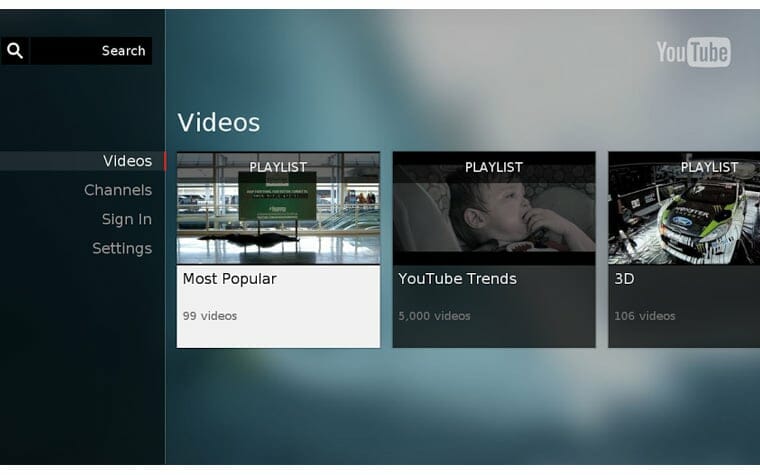Viewport: 760px width, 475px height.
Task: Open Channels in the sidebar menu
Action: [x=118, y=190]
